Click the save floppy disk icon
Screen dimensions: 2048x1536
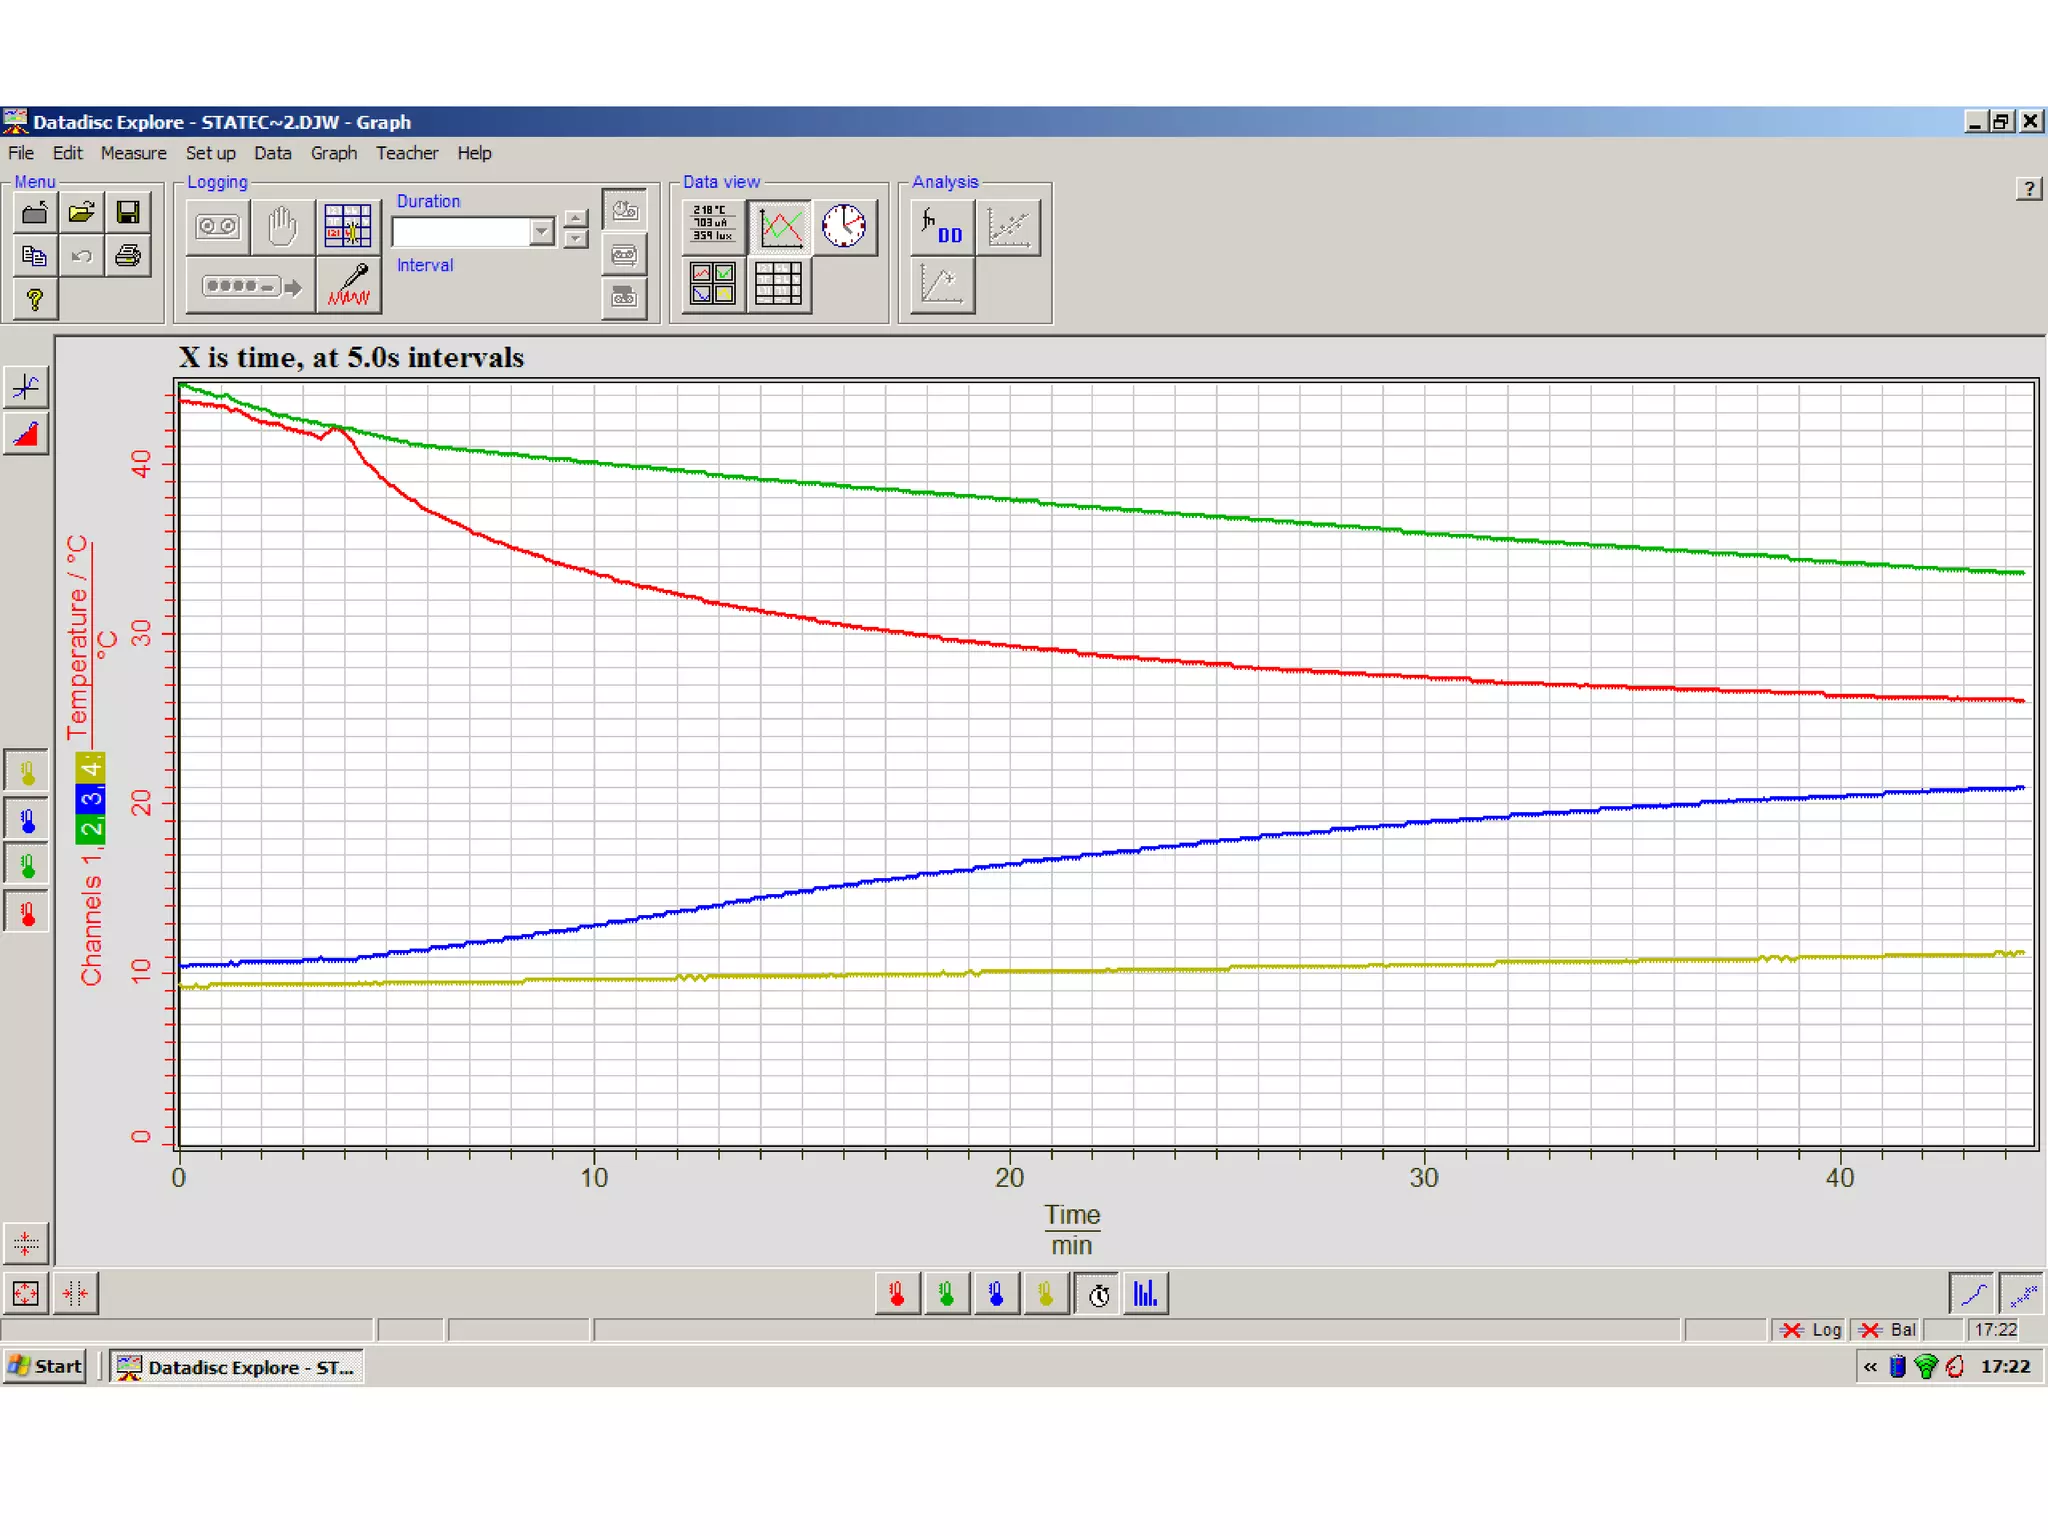(128, 212)
